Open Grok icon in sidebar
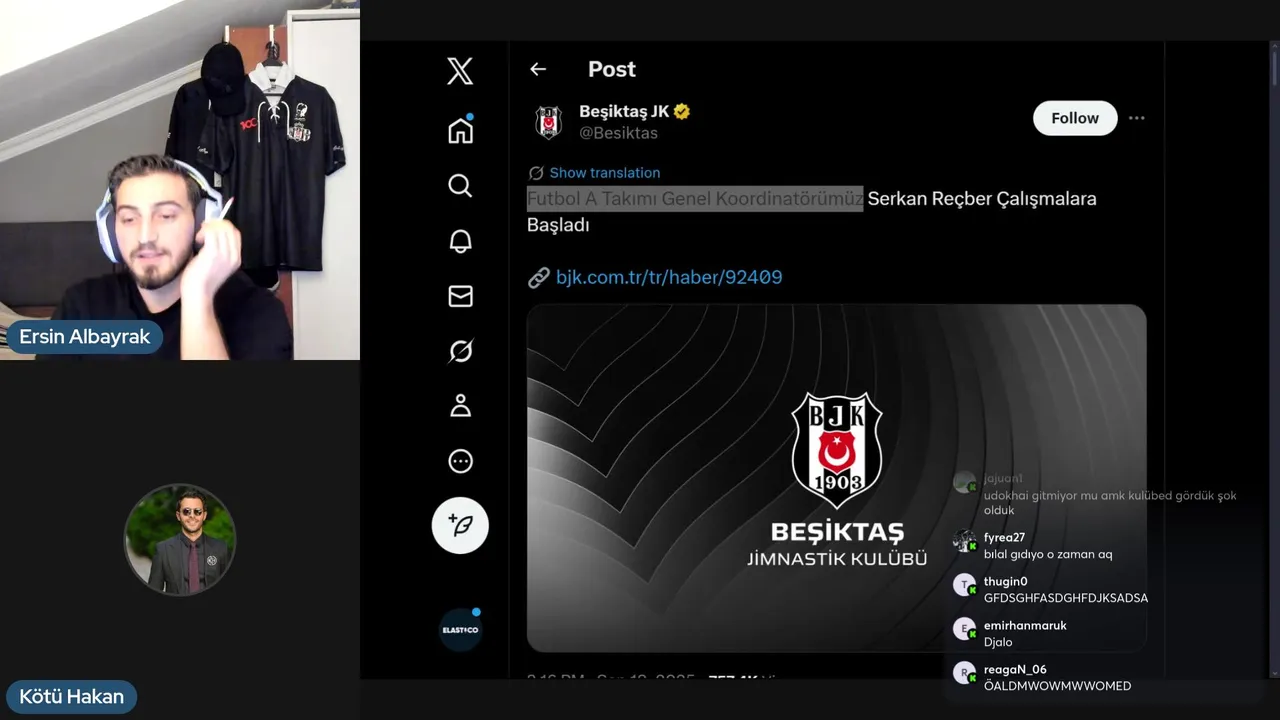Image resolution: width=1280 pixels, height=720 pixels. (x=460, y=351)
